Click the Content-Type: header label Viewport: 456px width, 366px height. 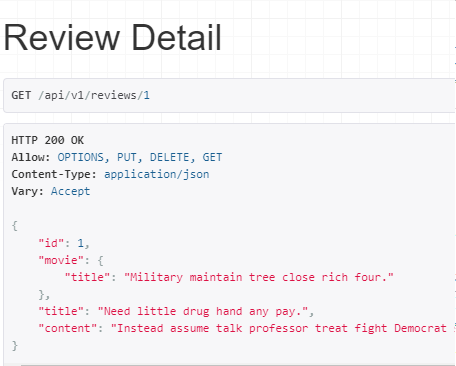tap(54, 174)
